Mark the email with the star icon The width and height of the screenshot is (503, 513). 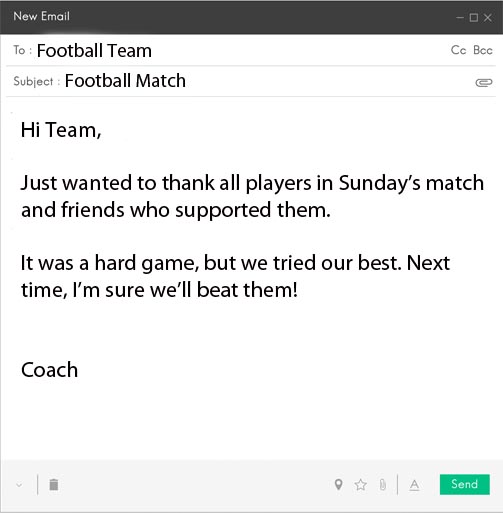tap(361, 484)
